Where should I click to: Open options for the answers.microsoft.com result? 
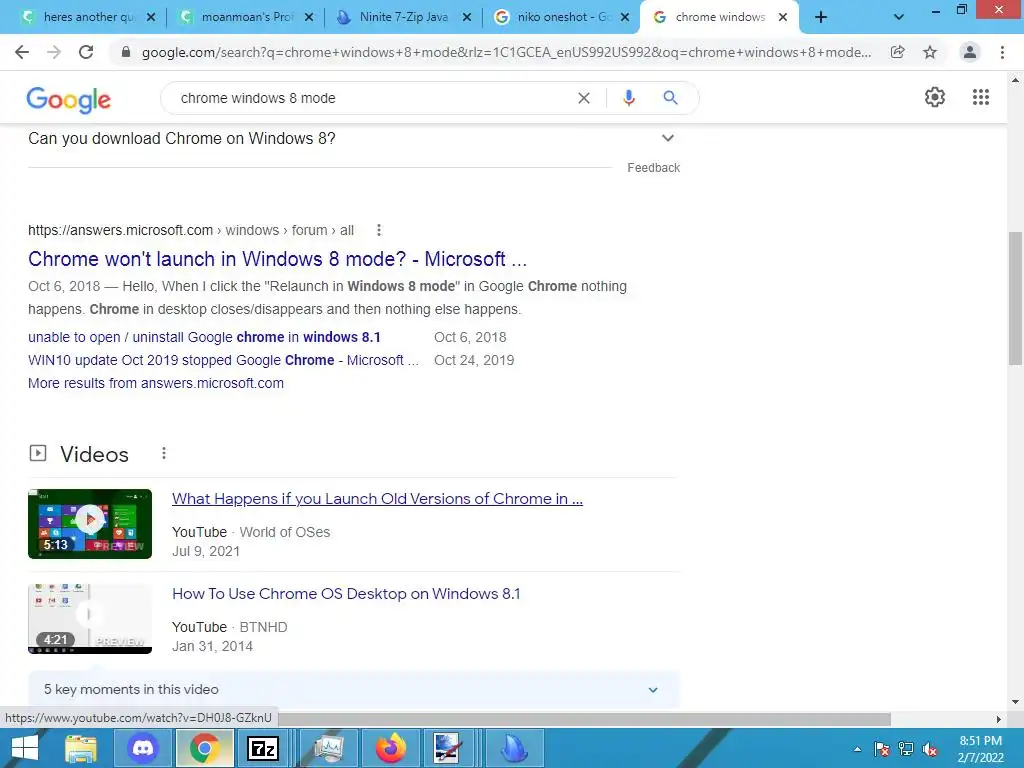click(x=379, y=230)
